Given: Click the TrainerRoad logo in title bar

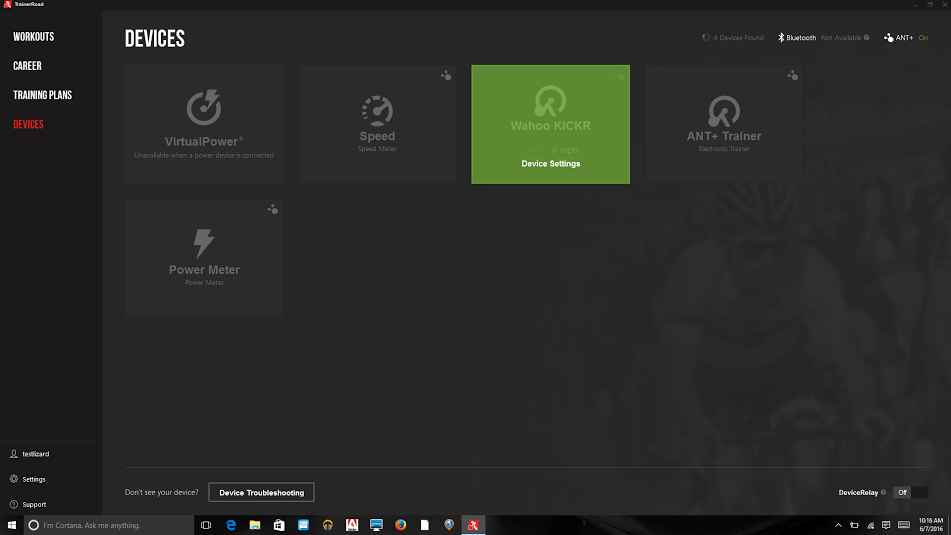Looking at the screenshot, I should 7,4.
